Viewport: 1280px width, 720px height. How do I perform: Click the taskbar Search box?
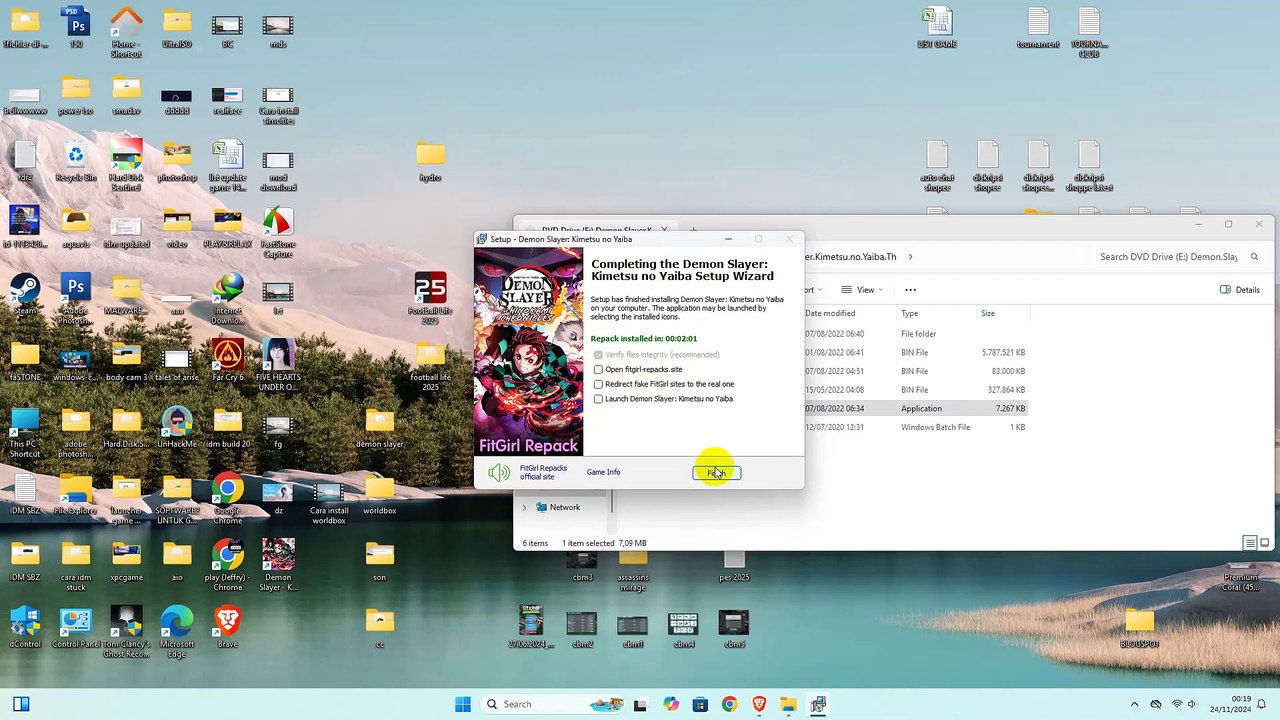[555, 704]
